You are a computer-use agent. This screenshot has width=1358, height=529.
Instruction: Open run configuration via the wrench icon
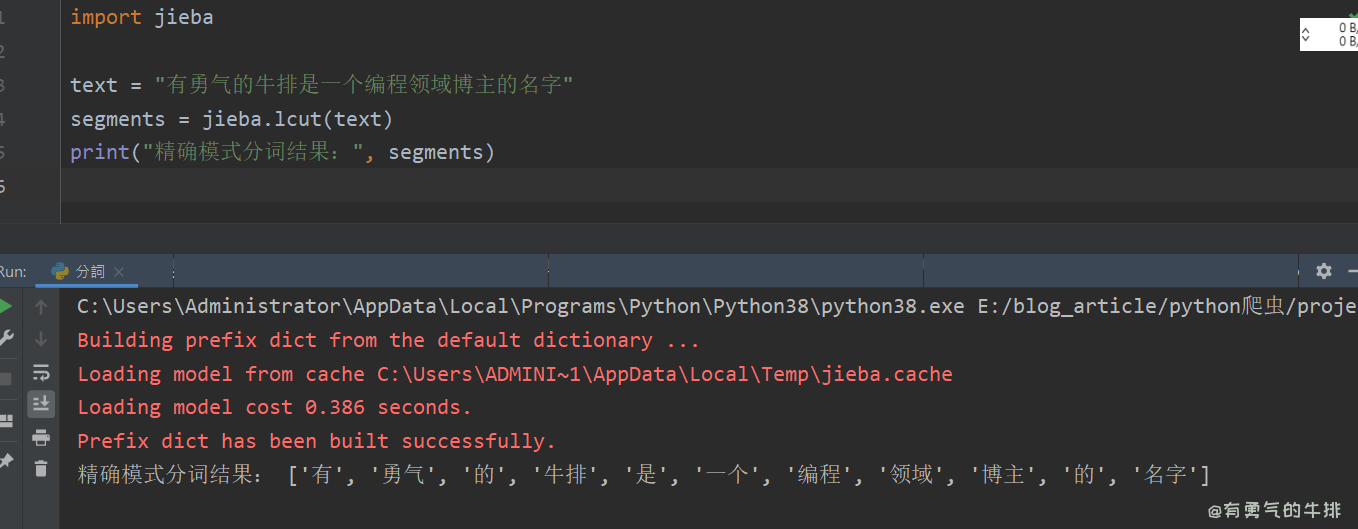coord(6,339)
